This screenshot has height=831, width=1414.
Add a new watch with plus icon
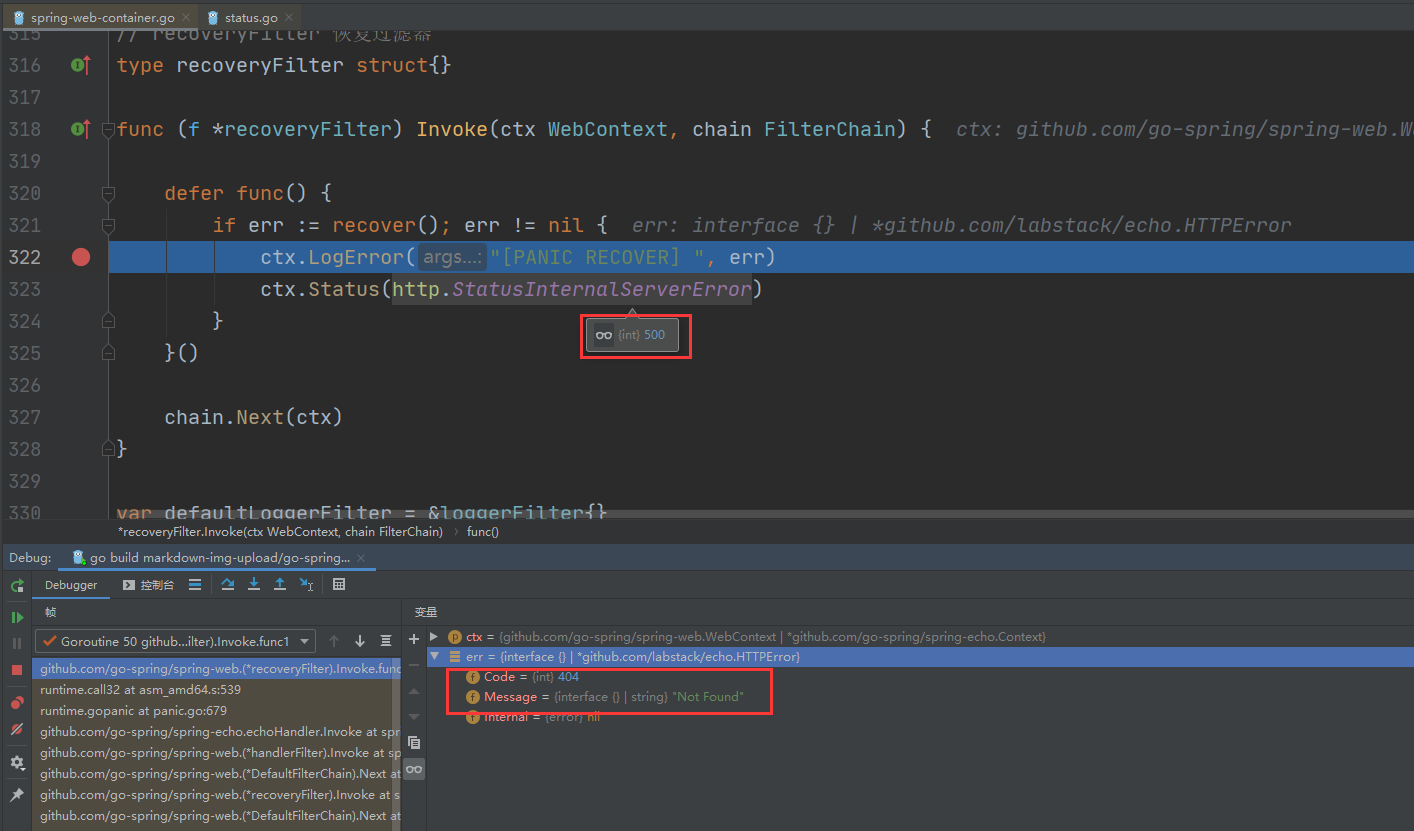click(x=414, y=639)
